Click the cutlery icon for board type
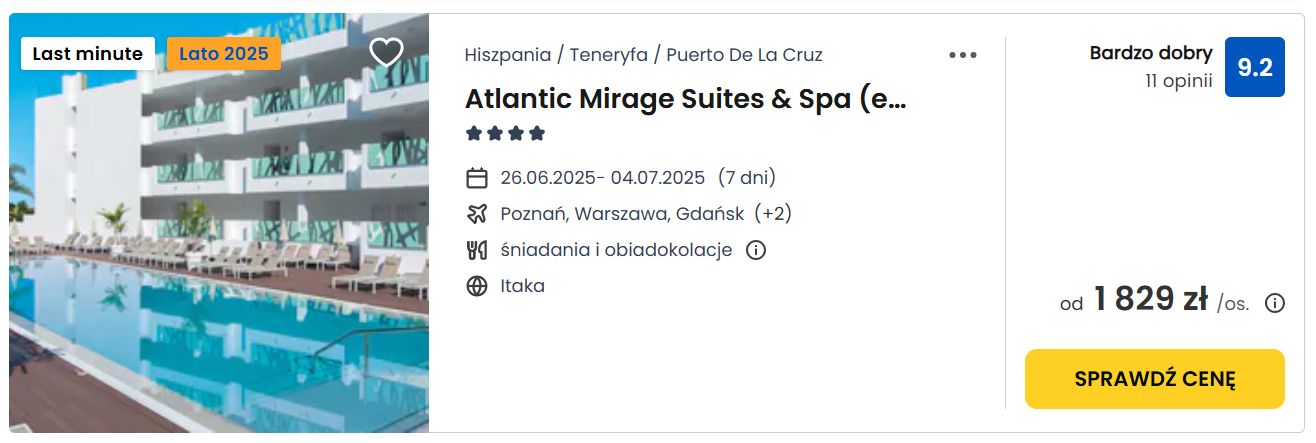The height and width of the screenshot is (443, 1316). 477,250
